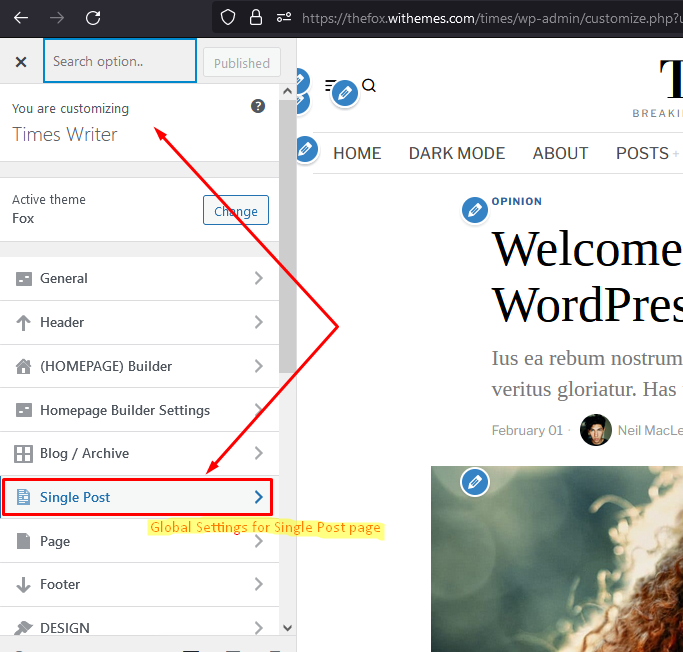Click the Footer down-arrow icon

(24, 585)
